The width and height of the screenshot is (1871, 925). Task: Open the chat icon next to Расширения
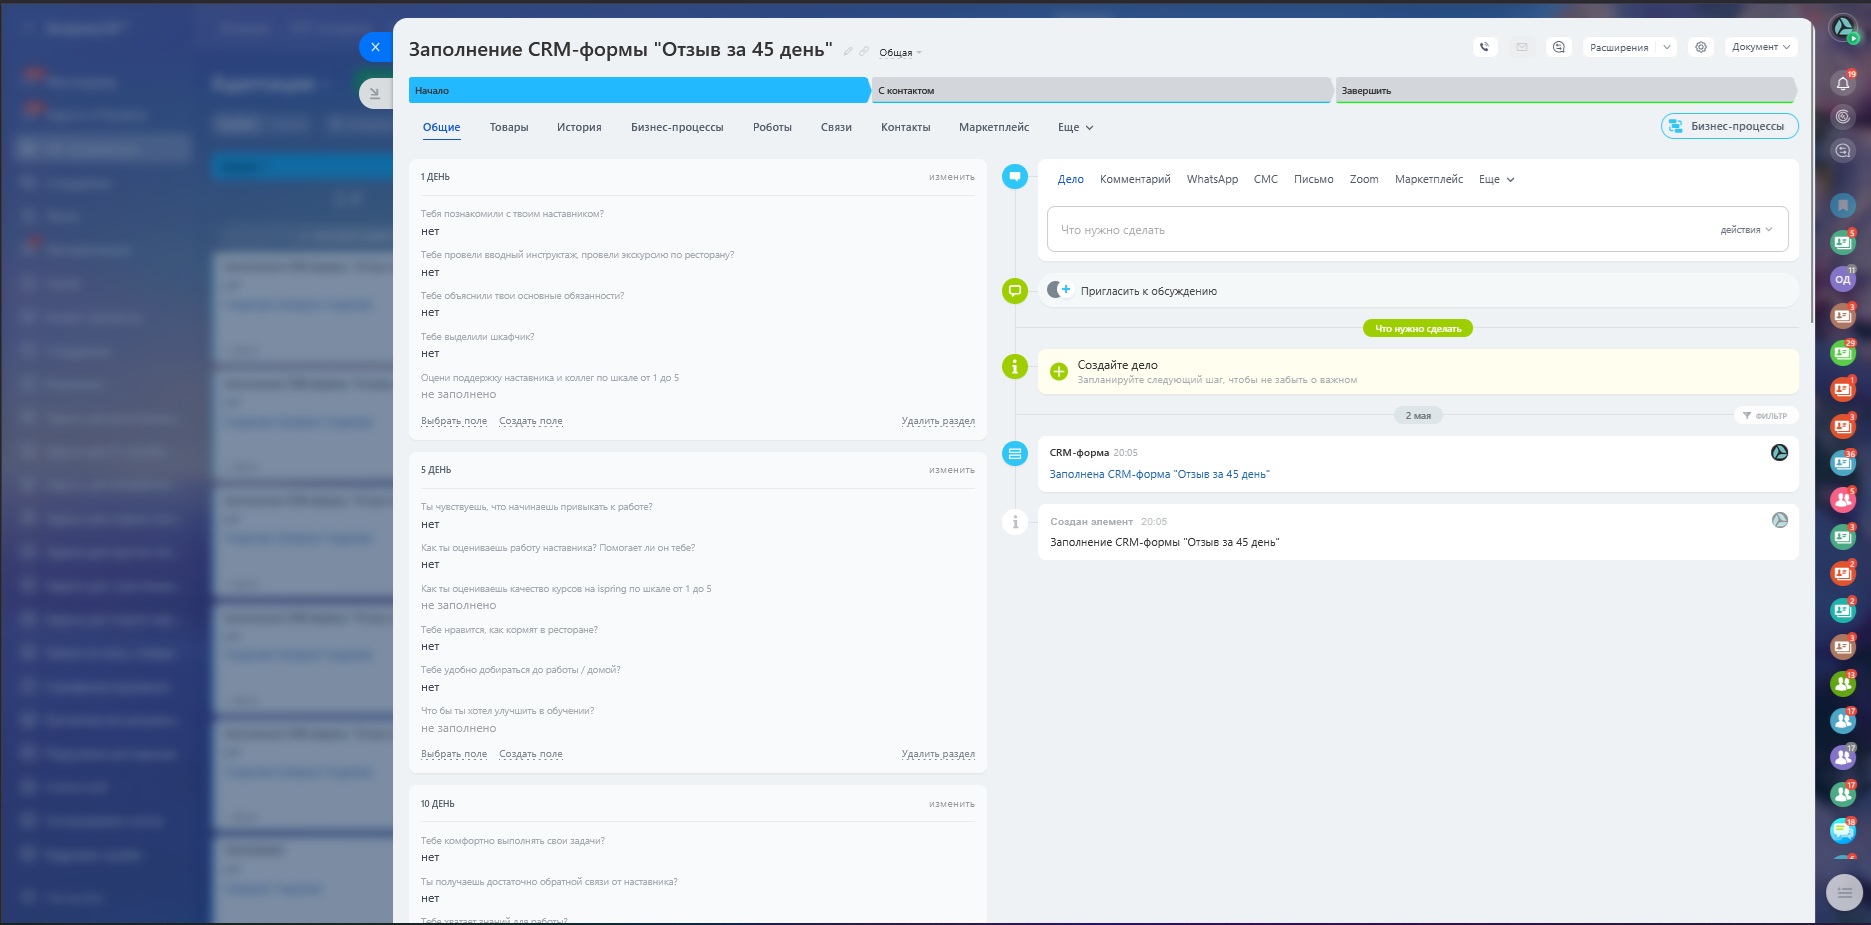point(1558,47)
